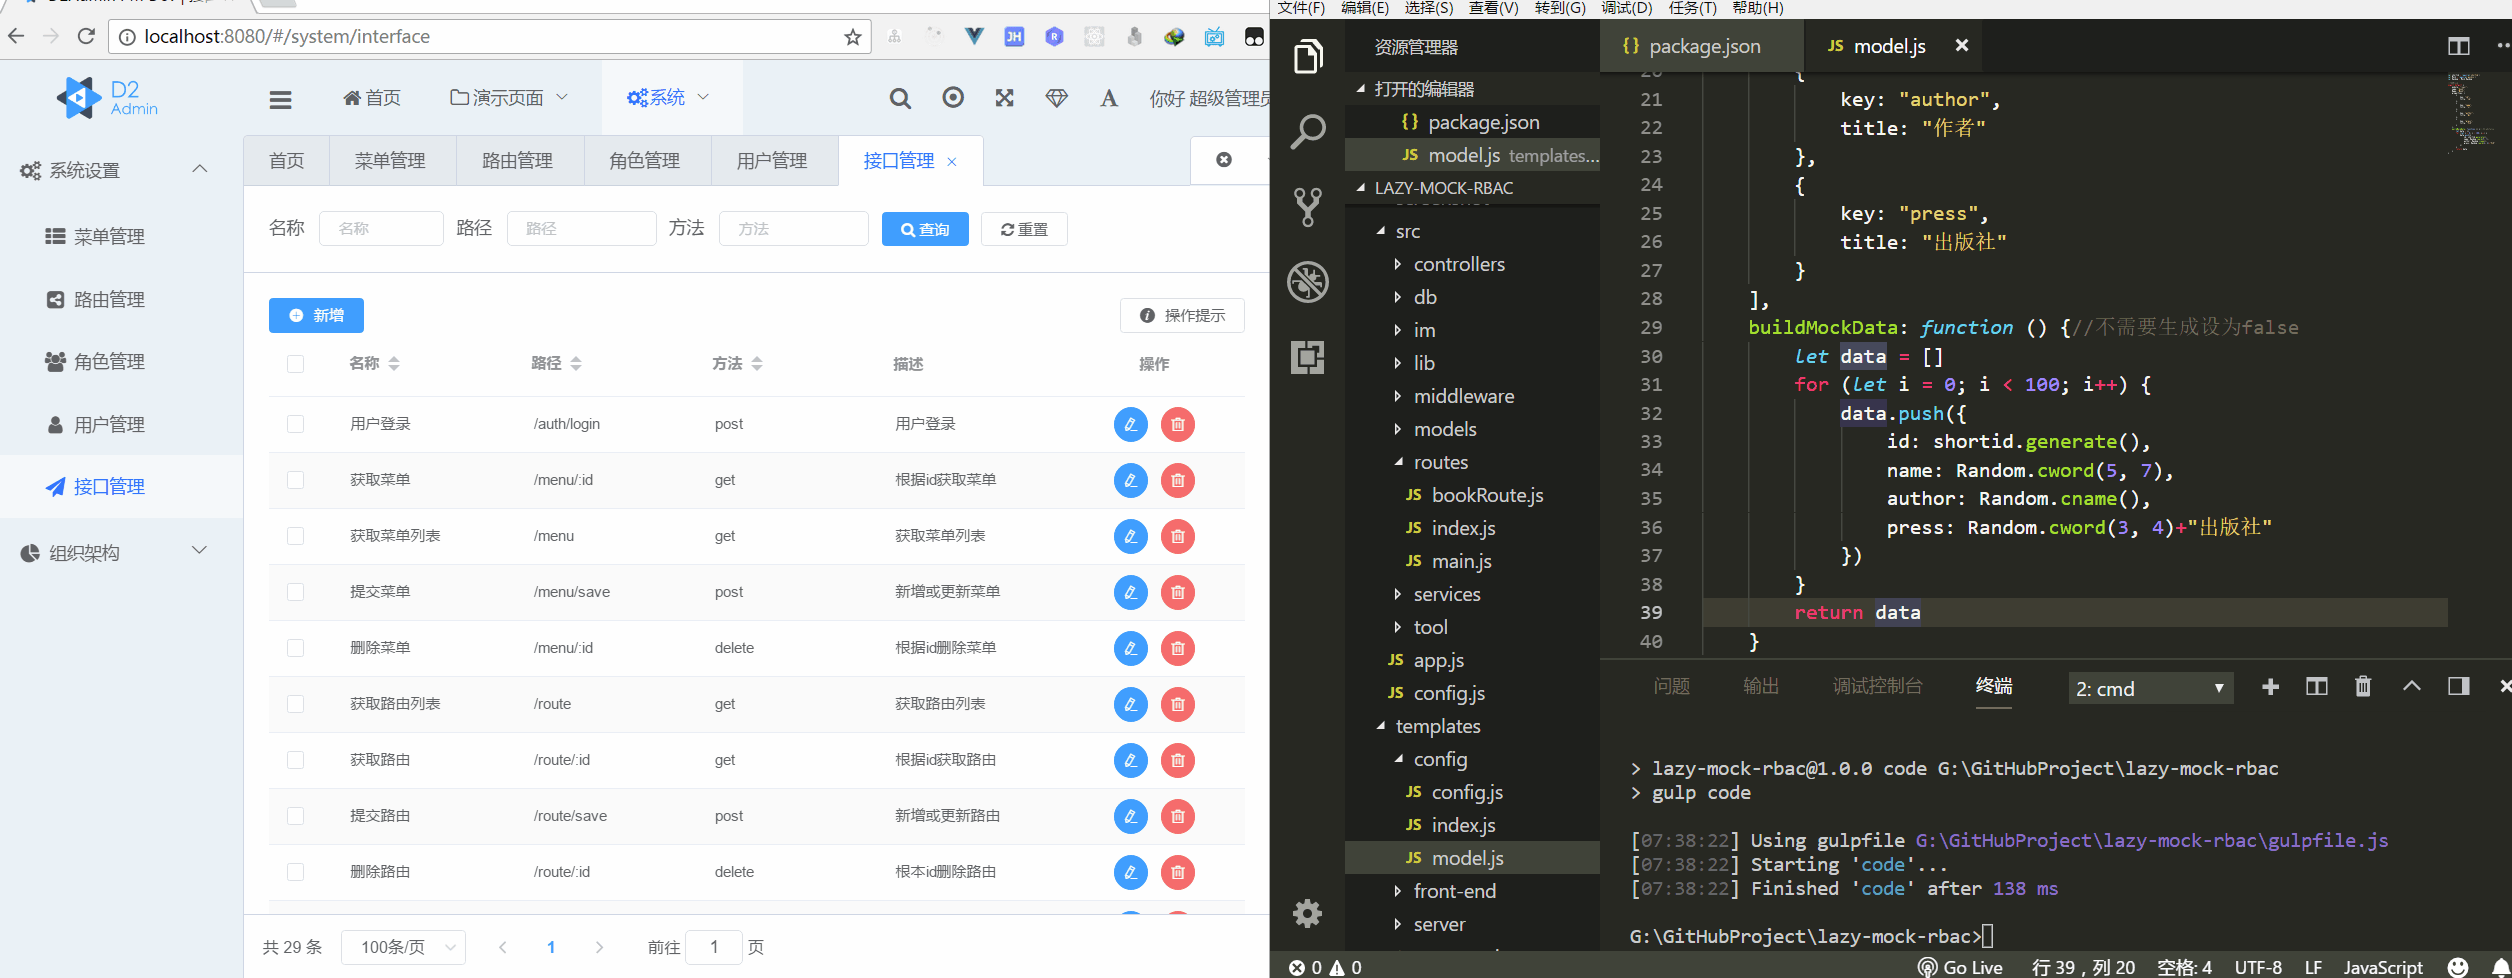Click the D2 Admin log record icon
This screenshot has height=978, width=2512.
pos(953,97)
